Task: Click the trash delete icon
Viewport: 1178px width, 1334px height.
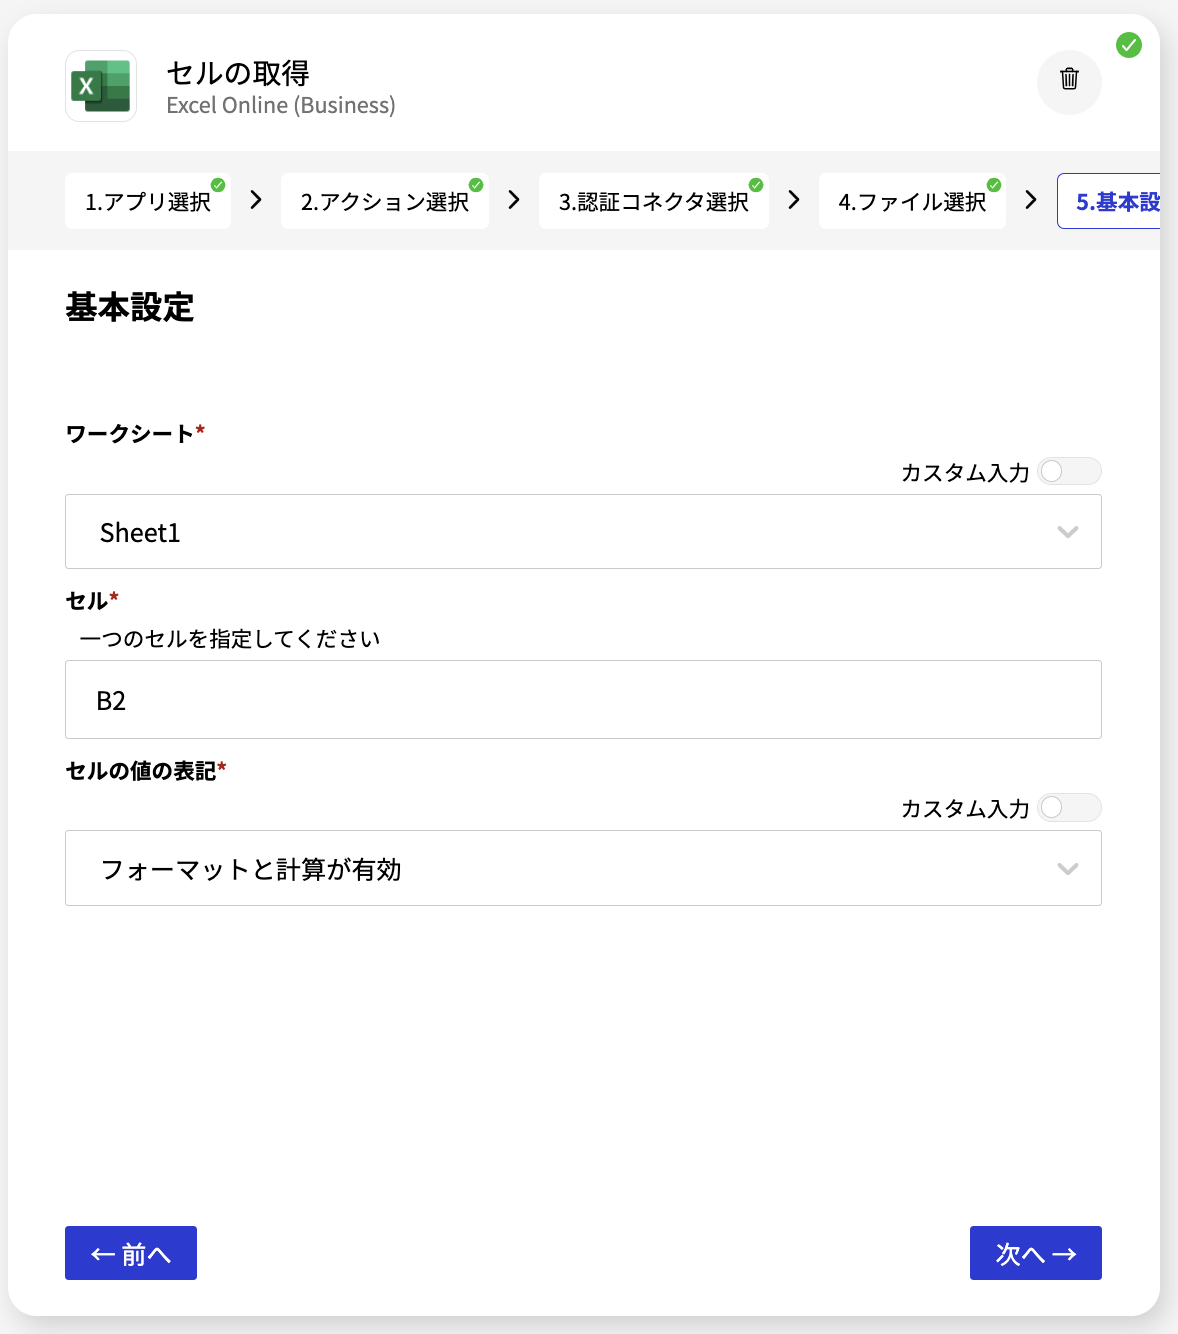Action: point(1069,81)
